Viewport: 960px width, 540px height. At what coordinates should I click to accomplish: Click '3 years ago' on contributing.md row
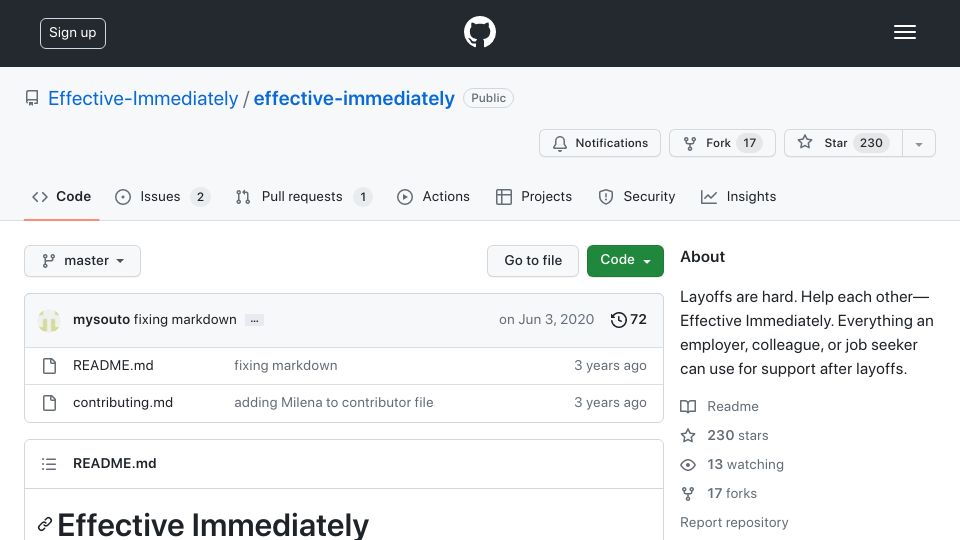tap(610, 402)
